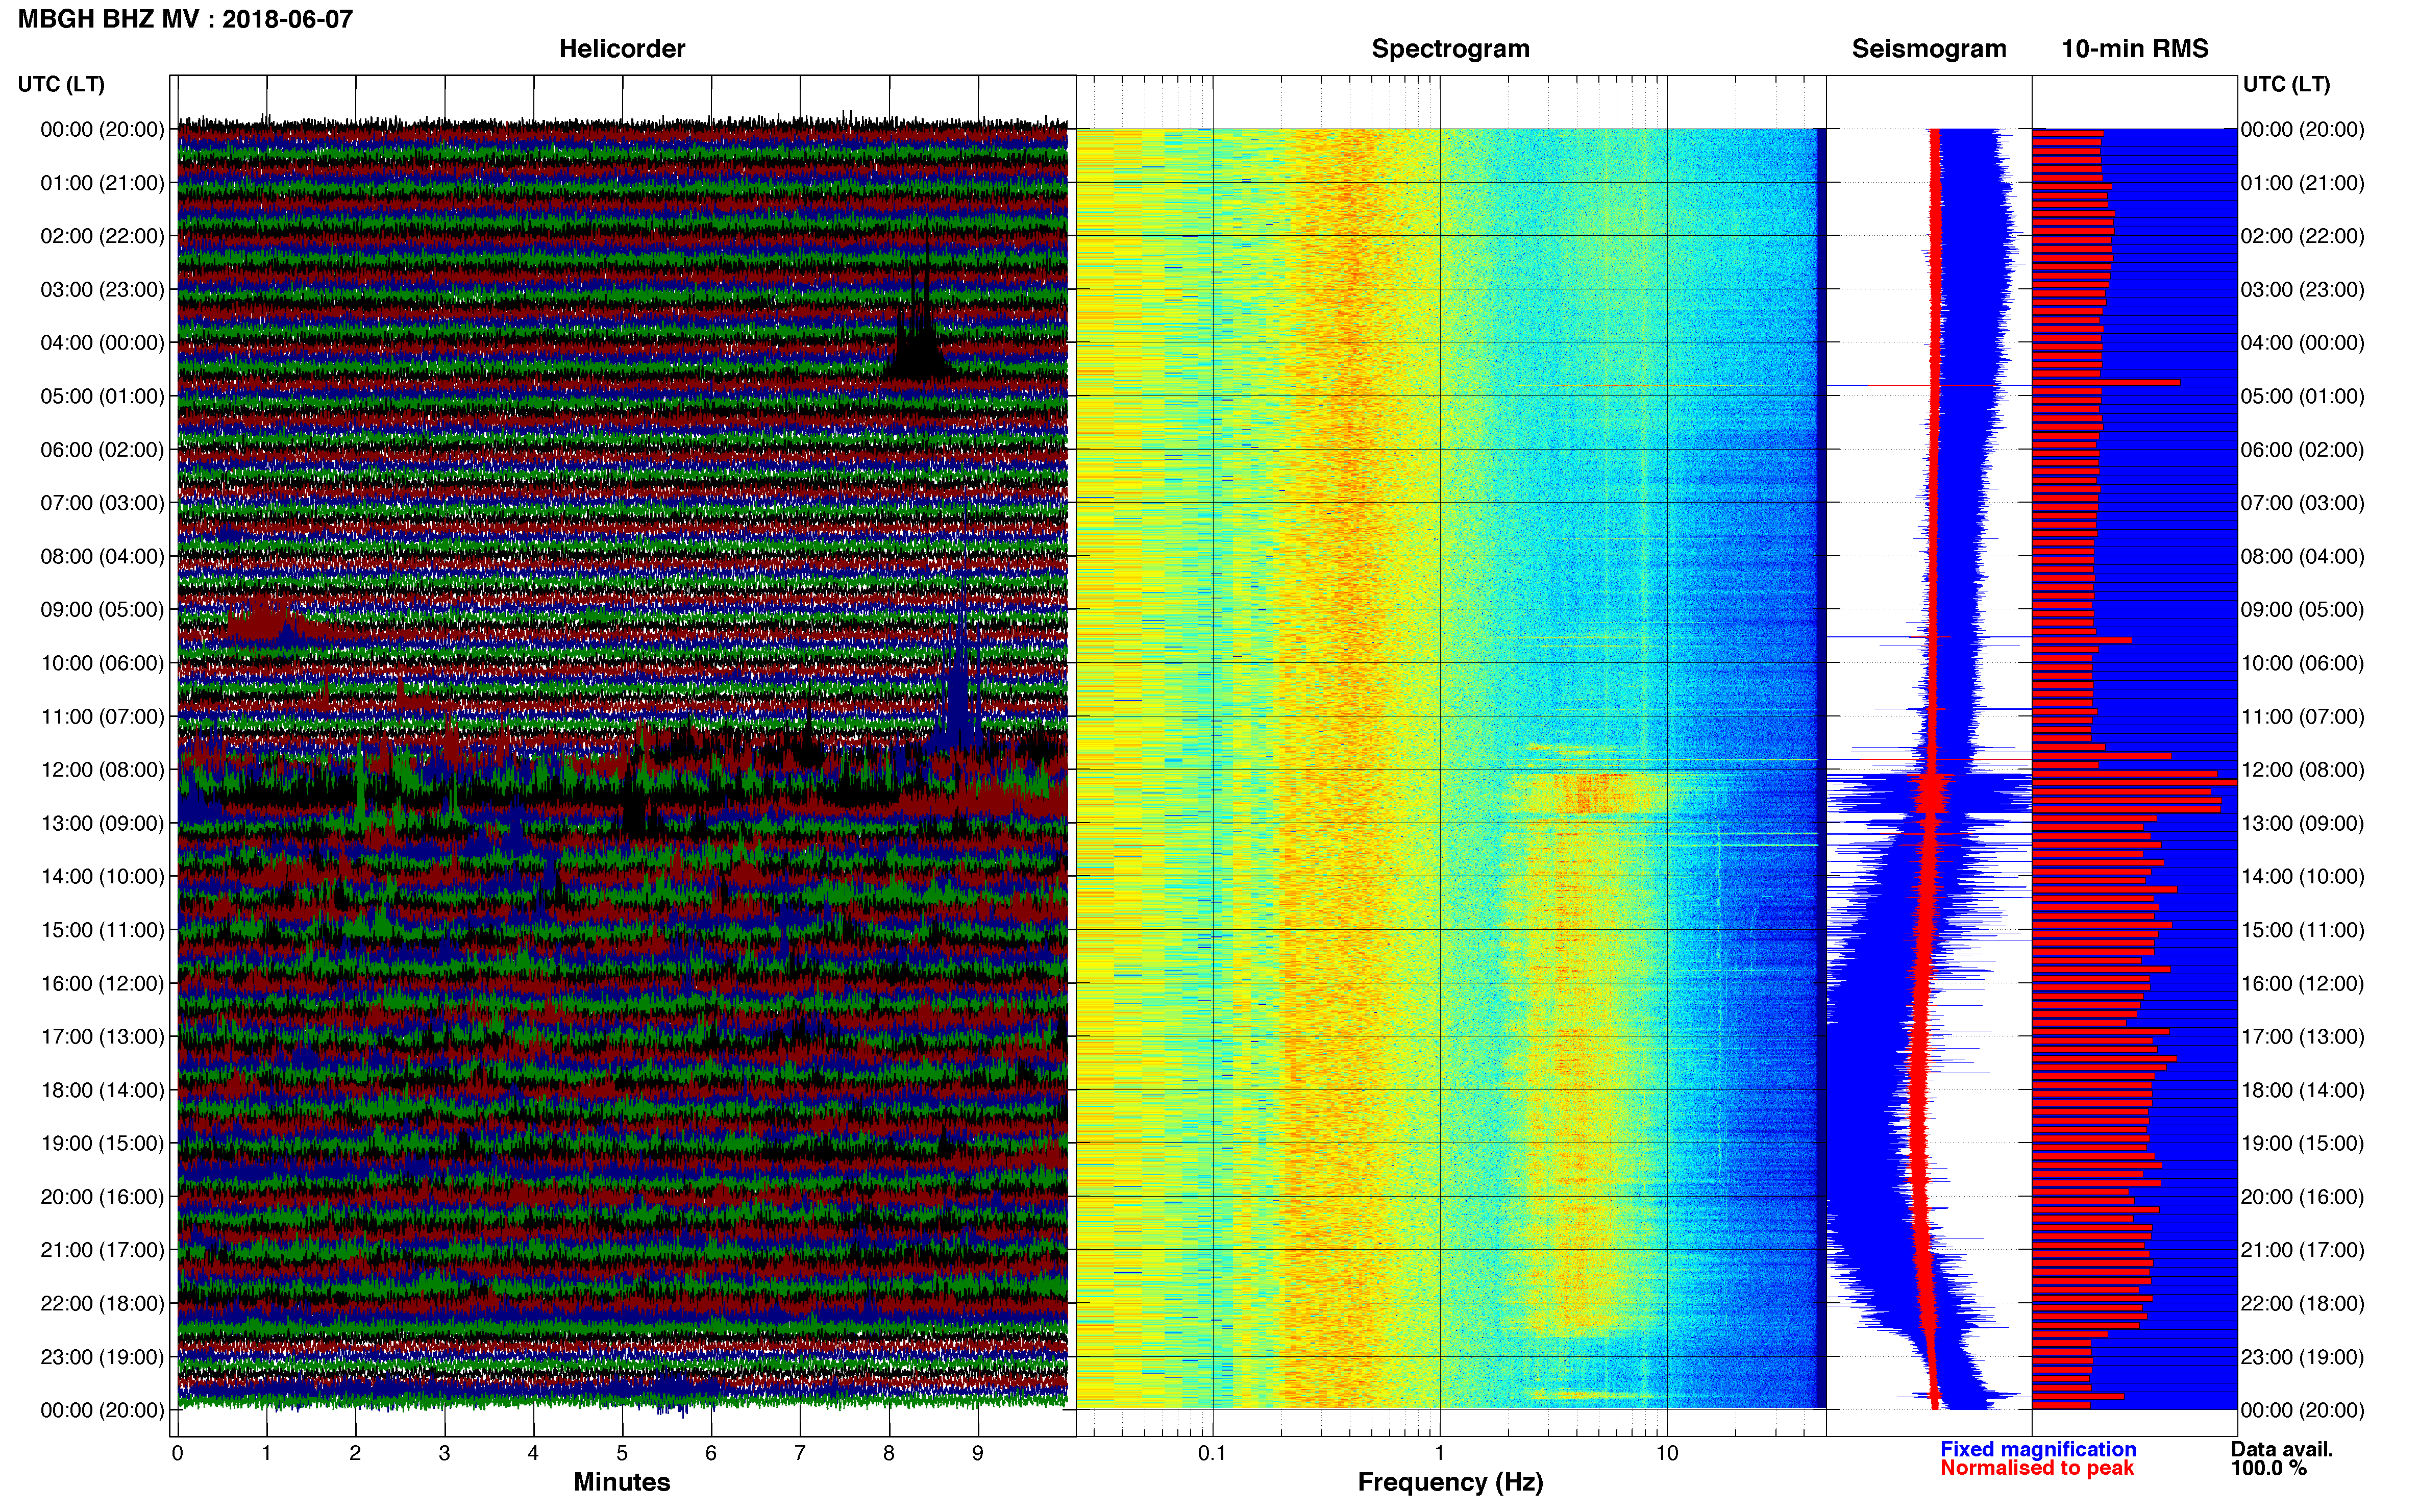Click the 'Minutes' x-axis label

(622, 1482)
